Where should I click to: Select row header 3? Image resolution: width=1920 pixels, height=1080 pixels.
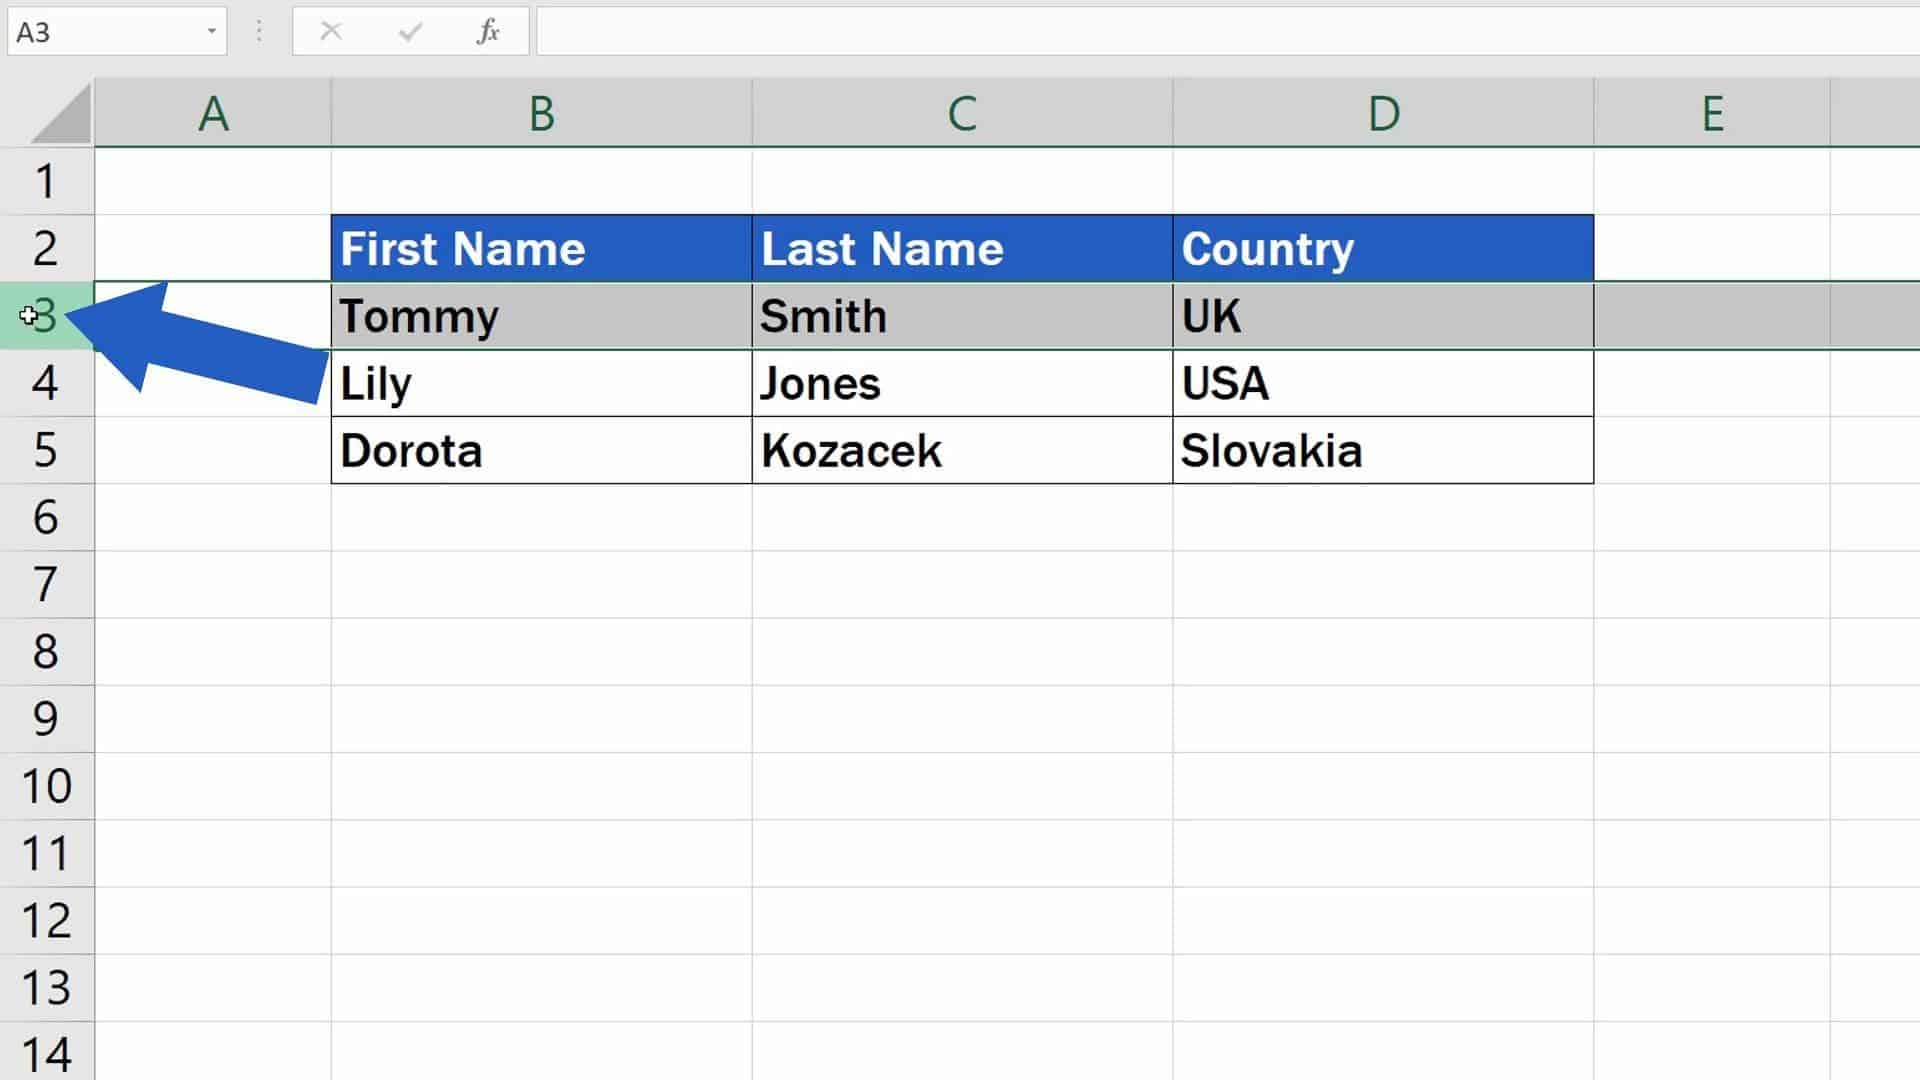pyautogui.click(x=48, y=315)
